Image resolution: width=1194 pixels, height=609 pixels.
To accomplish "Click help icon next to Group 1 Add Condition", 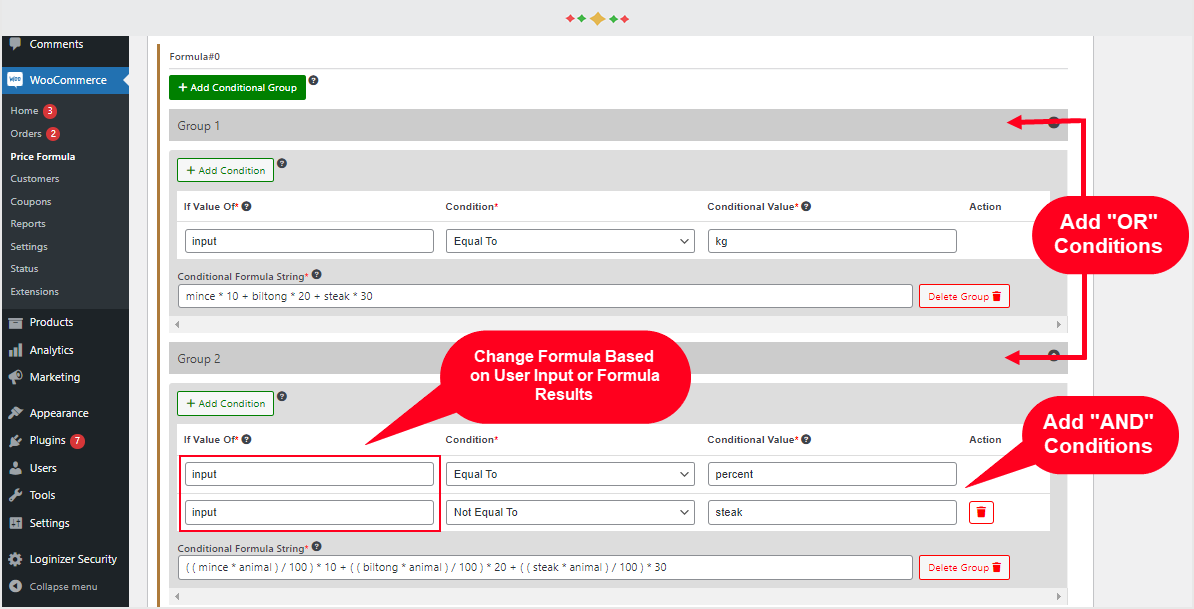I will pos(282,163).
